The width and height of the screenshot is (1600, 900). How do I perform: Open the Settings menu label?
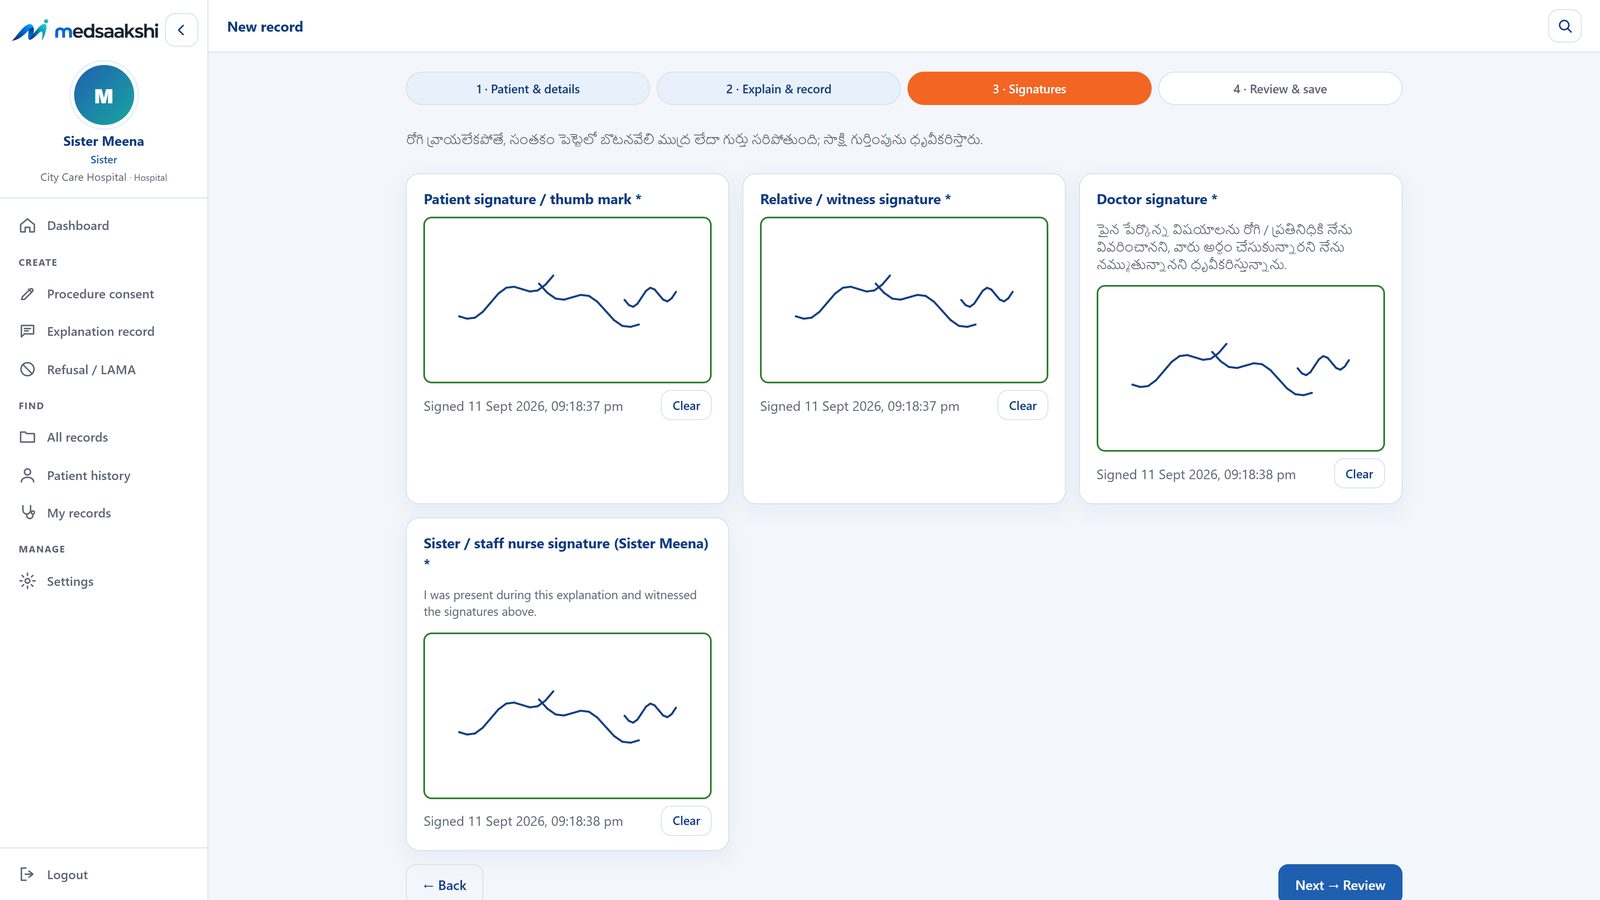point(70,581)
